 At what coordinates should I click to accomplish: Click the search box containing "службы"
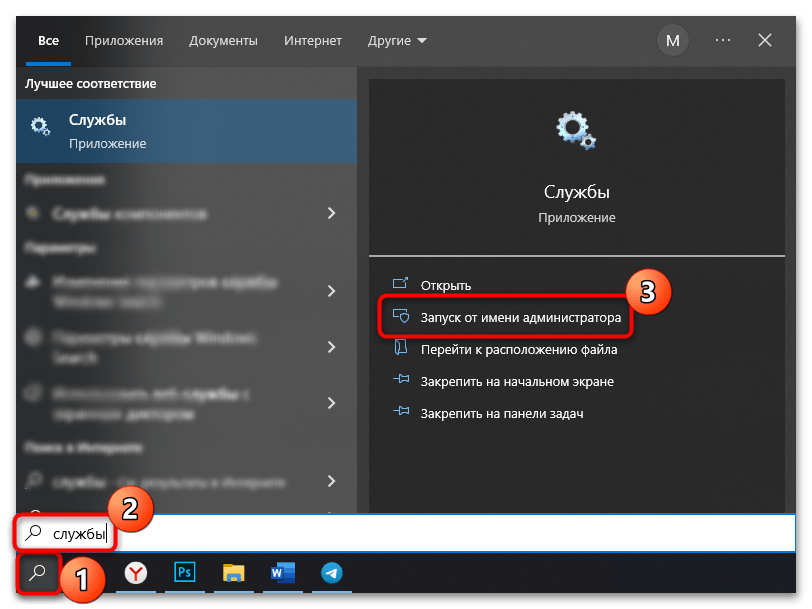[x=400, y=534]
